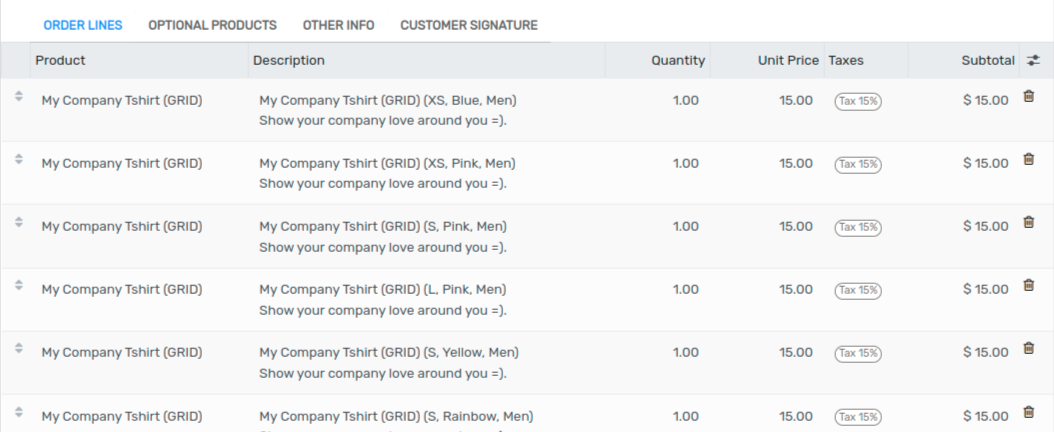Go to Customer Signature tab

tap(468, 25)
